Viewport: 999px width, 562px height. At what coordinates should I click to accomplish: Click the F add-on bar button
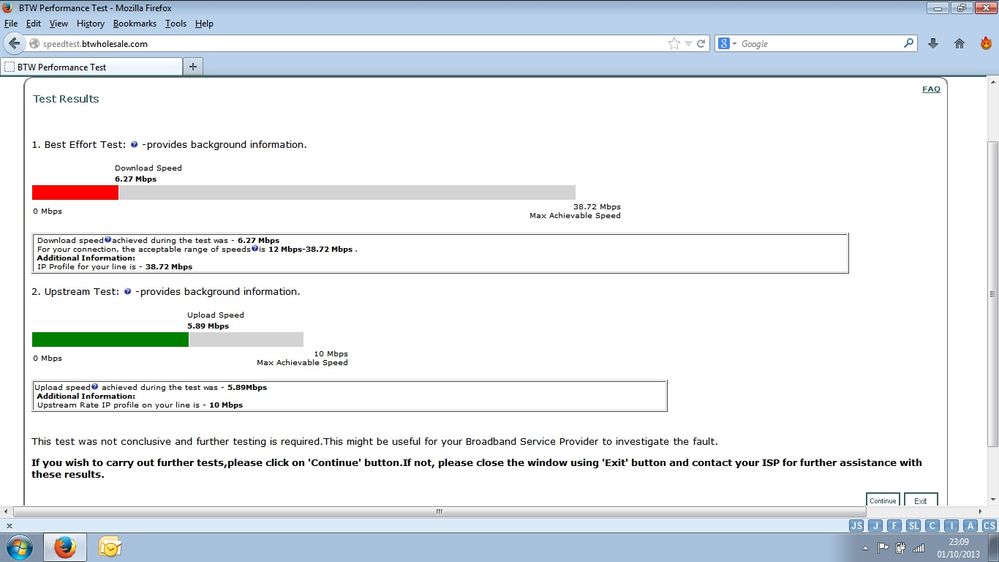coord(895,526)
